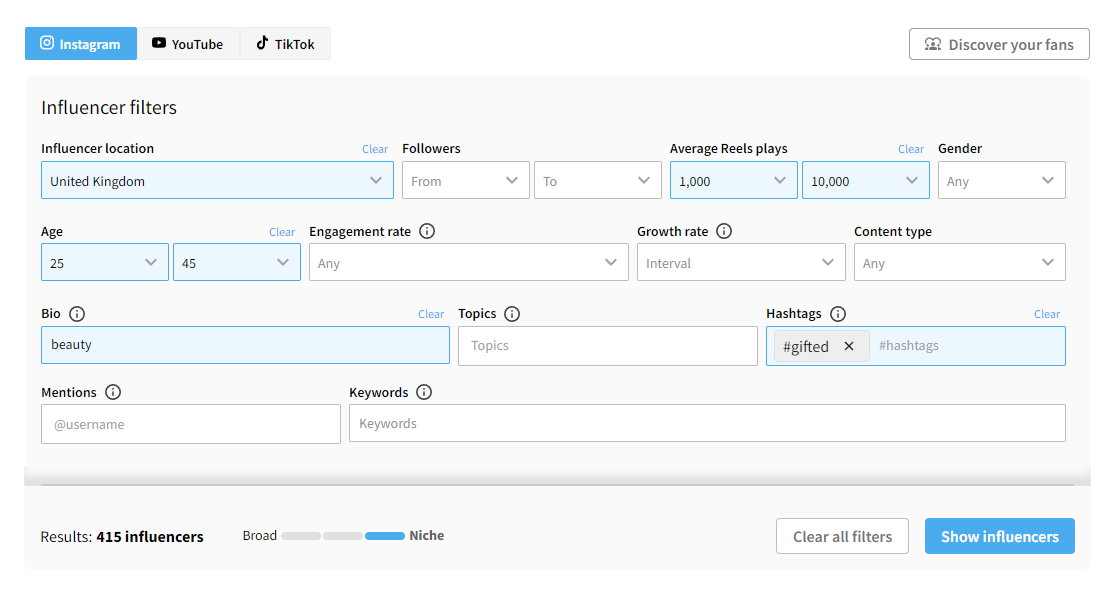Open Discover your fans
Screen dimensions: 1109x591
(999, 45)
